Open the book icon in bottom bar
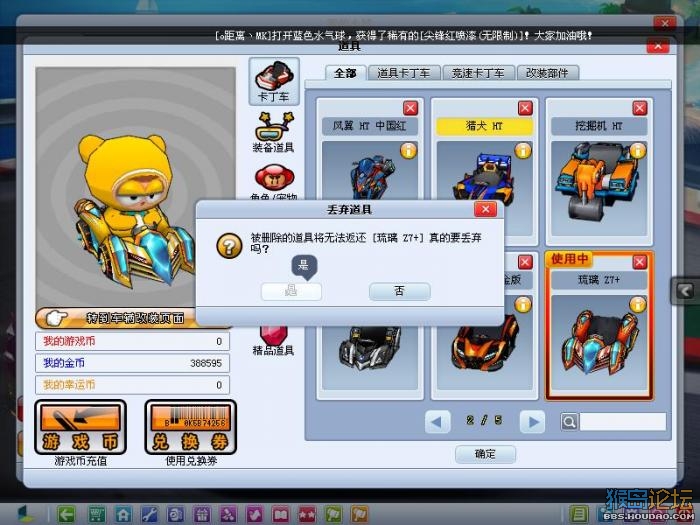 point(280,514)
